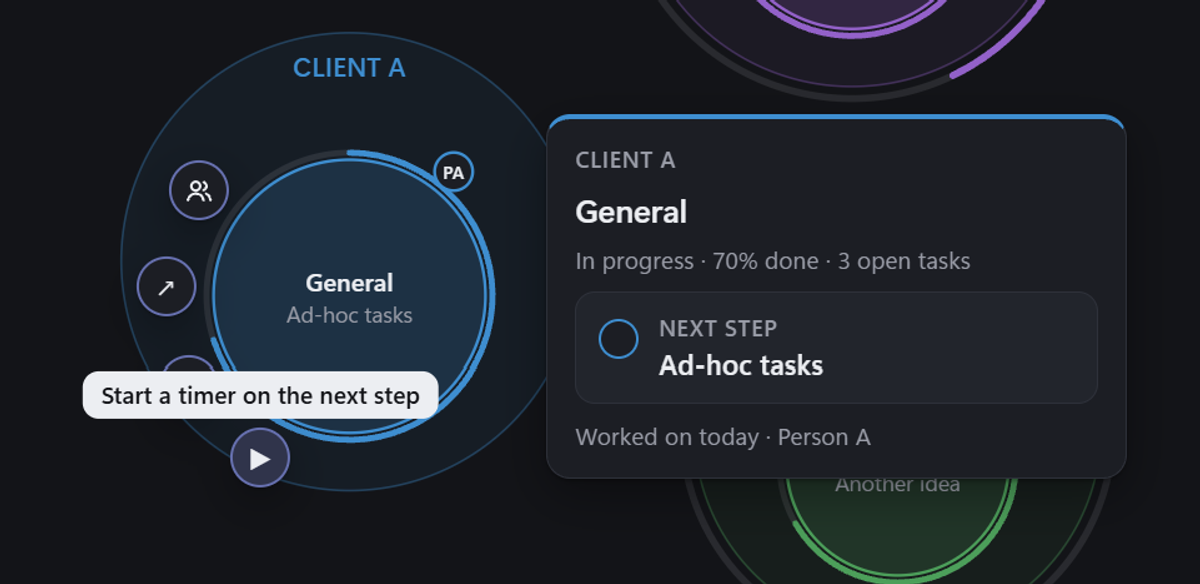Image resolution: width=1200 pixels, height=584 pixels.
Task: Click the Start a timer tooltip
Action: tap(260, 395)
